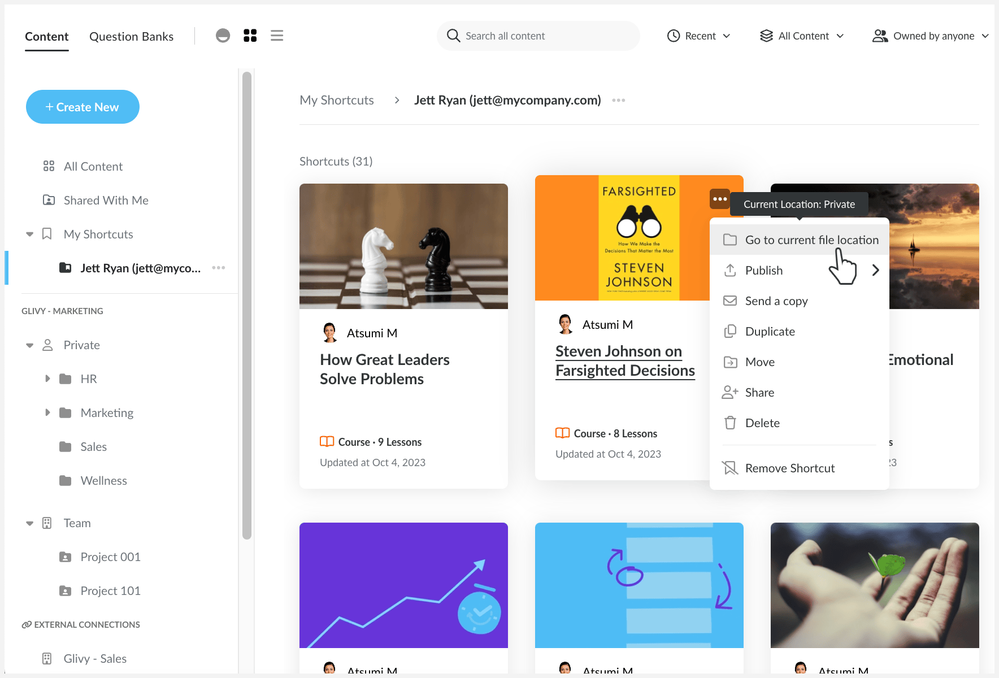
Task: Open the ellipsis menu beside the Jett Ryan breadcrumb
Action: 619,100
